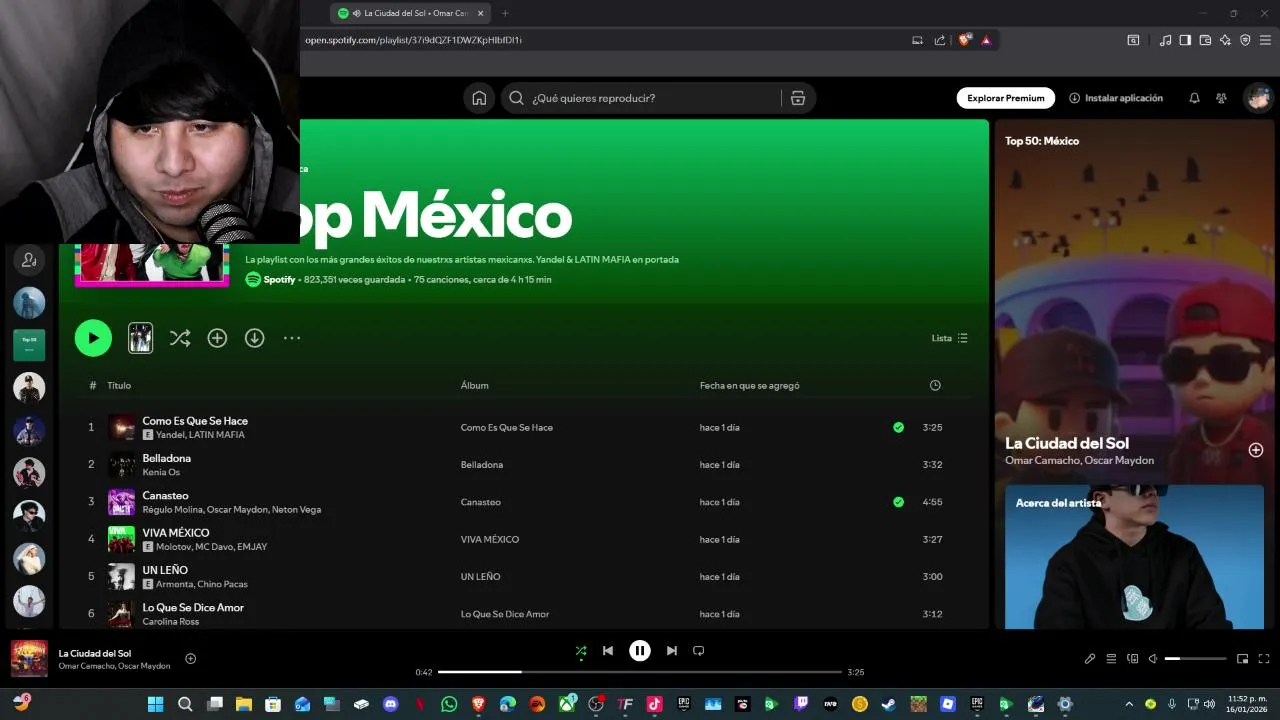This screenshot has height=720, width=1280.
Task: Toggle saved checkmark for Canasteo
Action: [x=898, y=502]
